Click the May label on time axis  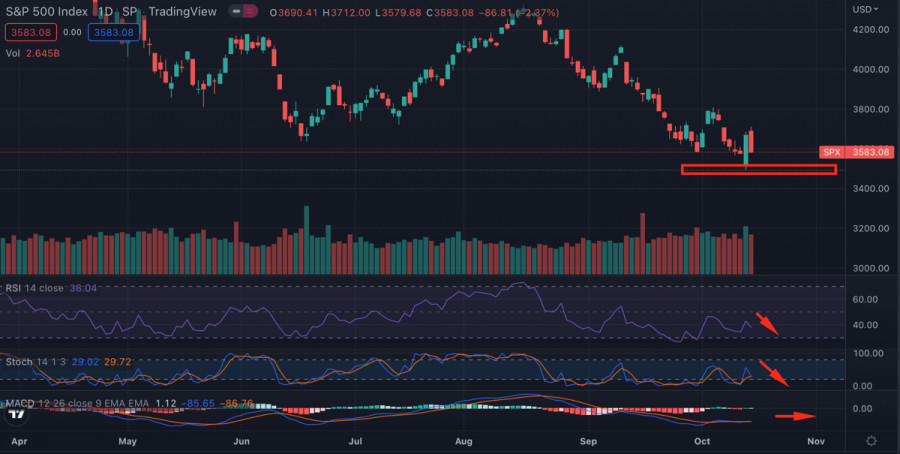127,441
